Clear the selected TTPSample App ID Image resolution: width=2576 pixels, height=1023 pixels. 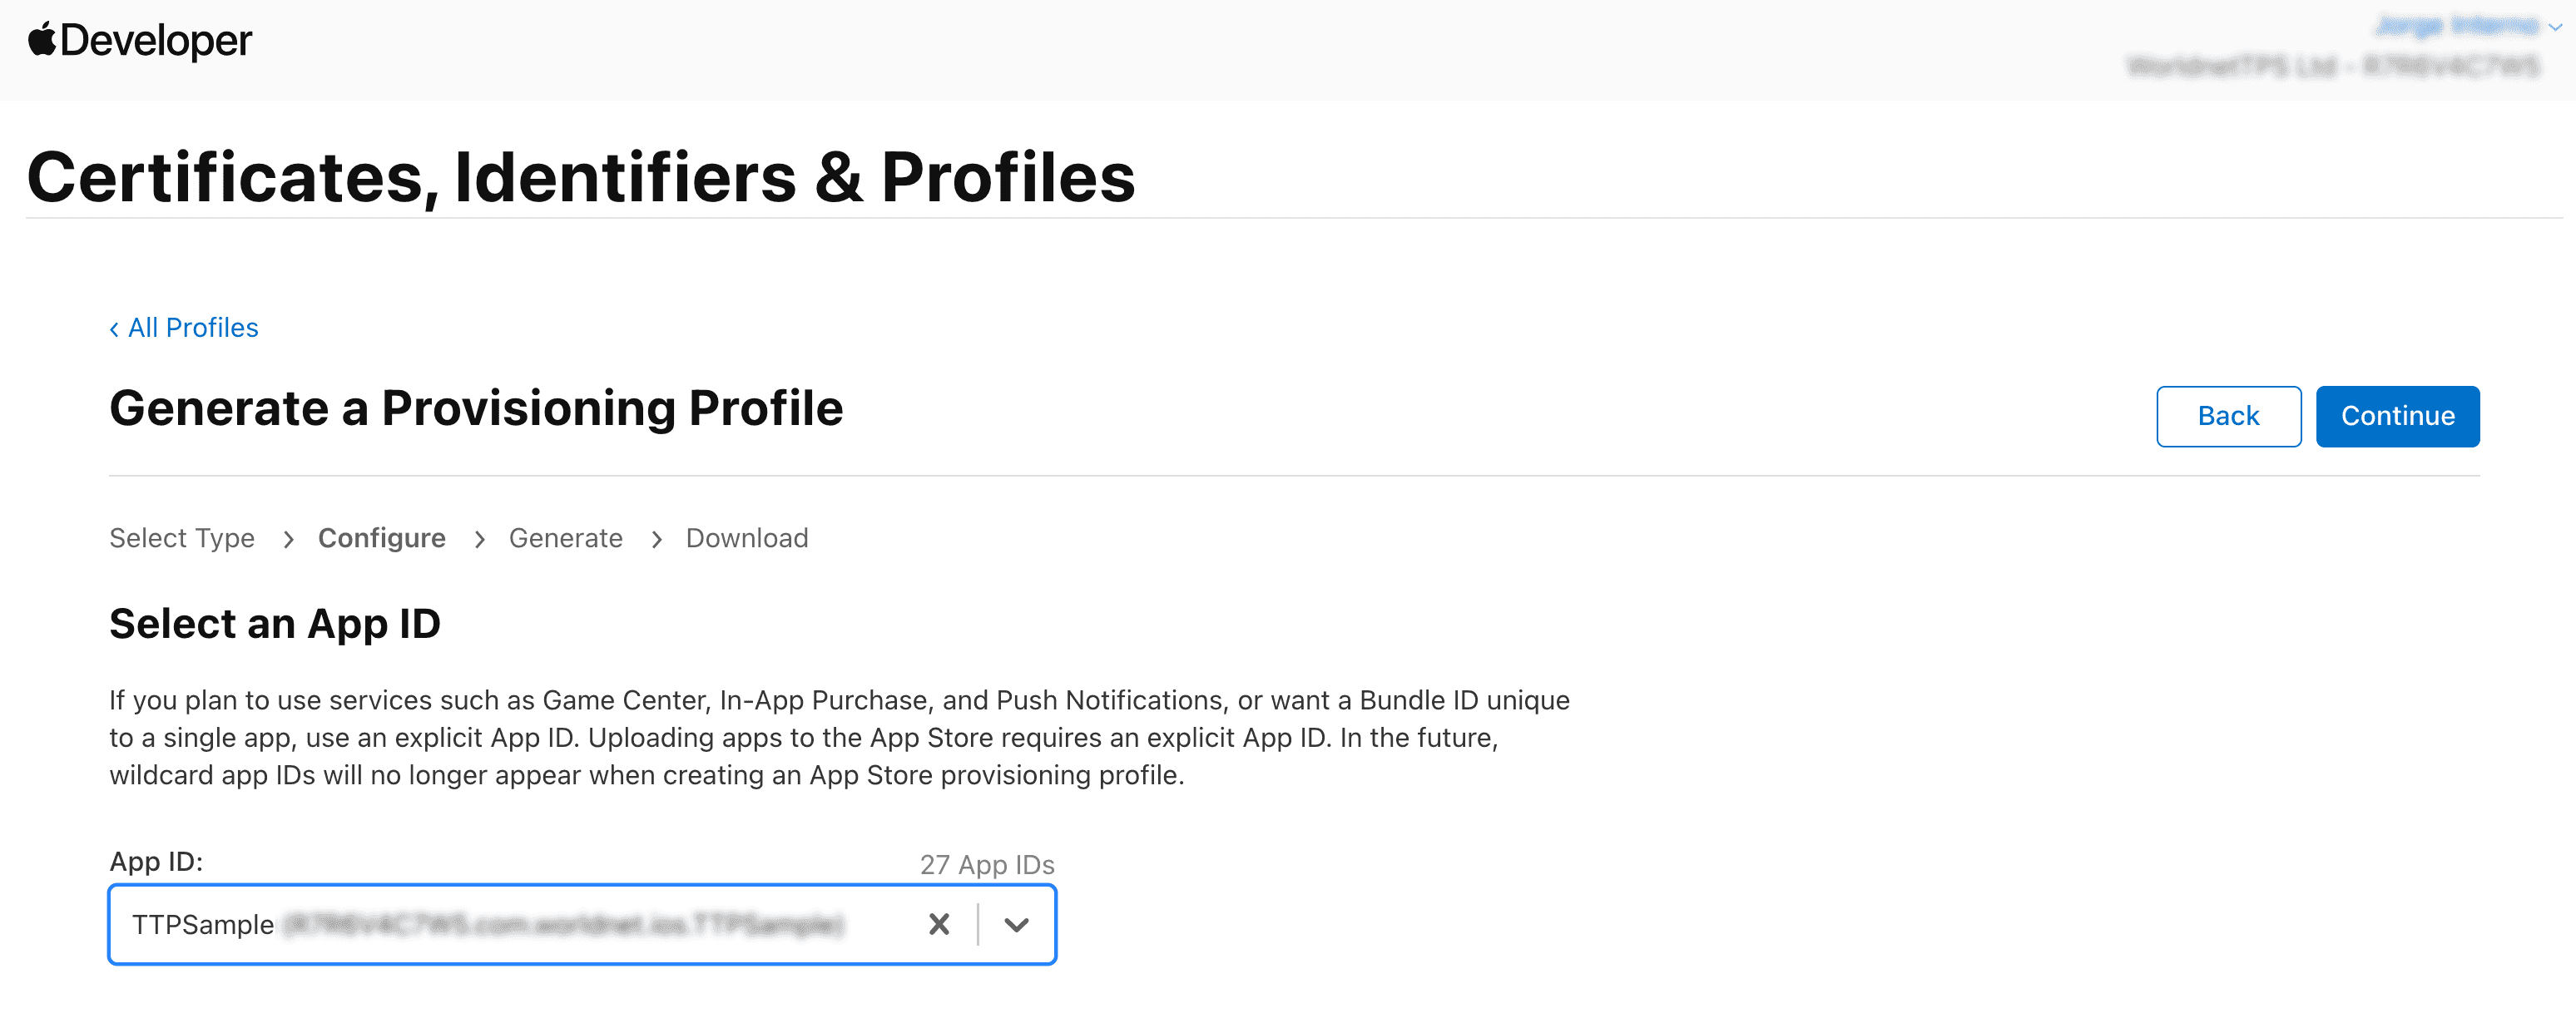938,924
